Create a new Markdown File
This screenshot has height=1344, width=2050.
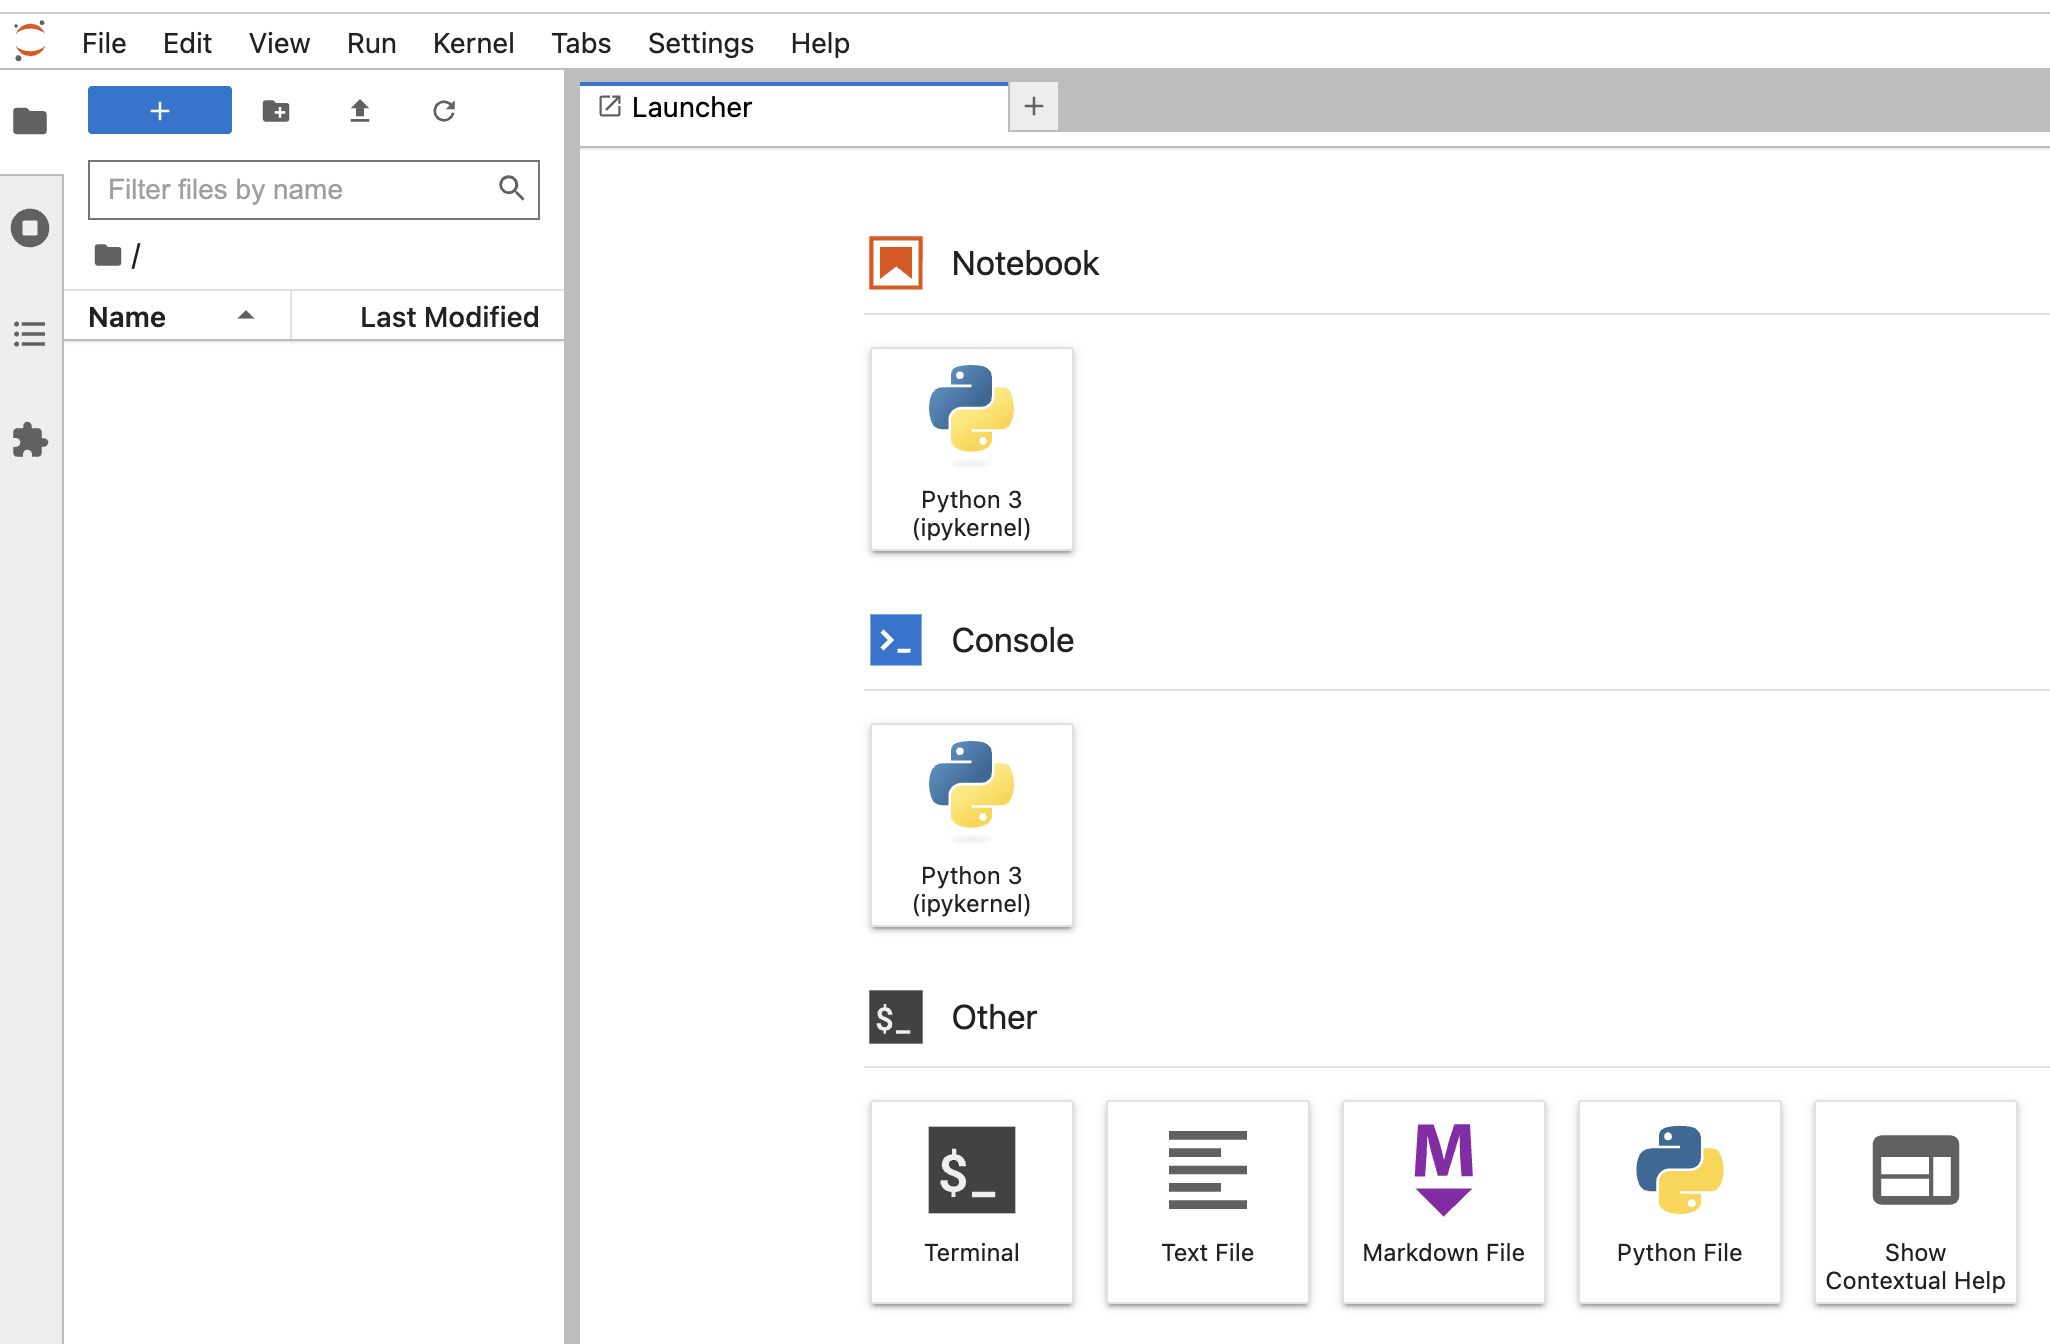click(x=1443, y=1201)
